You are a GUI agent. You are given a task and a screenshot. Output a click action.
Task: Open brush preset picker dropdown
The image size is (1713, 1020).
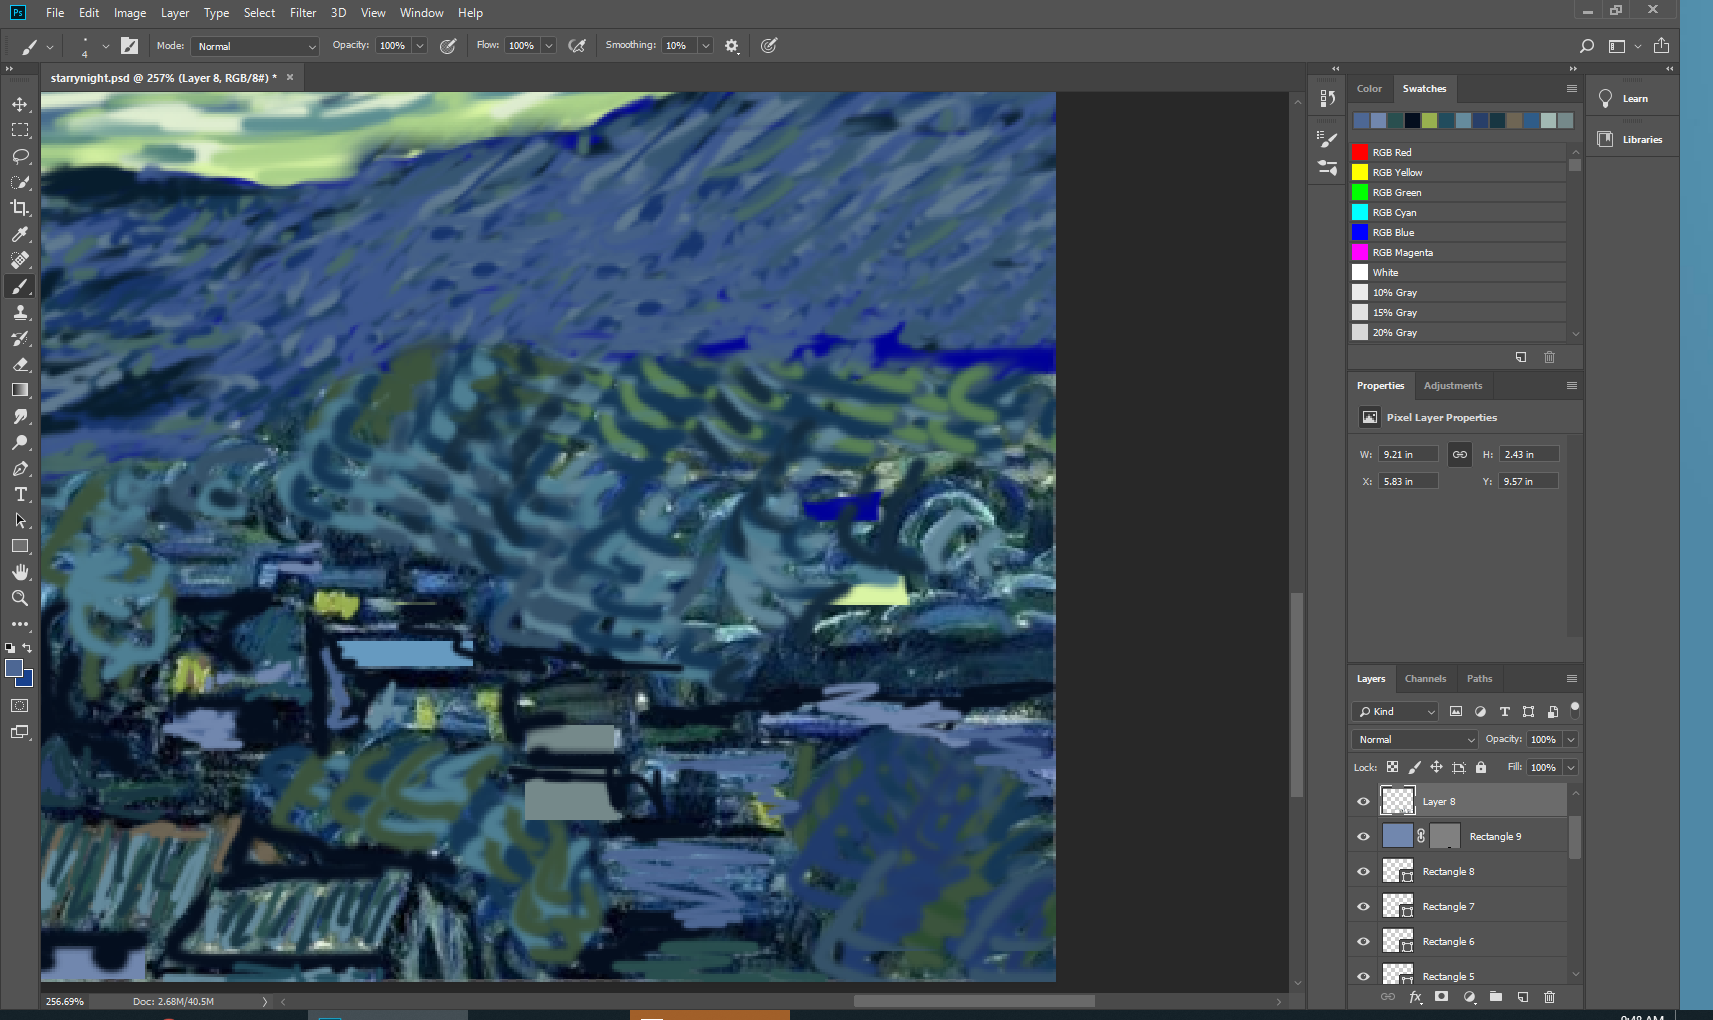[x=106, y=46]
